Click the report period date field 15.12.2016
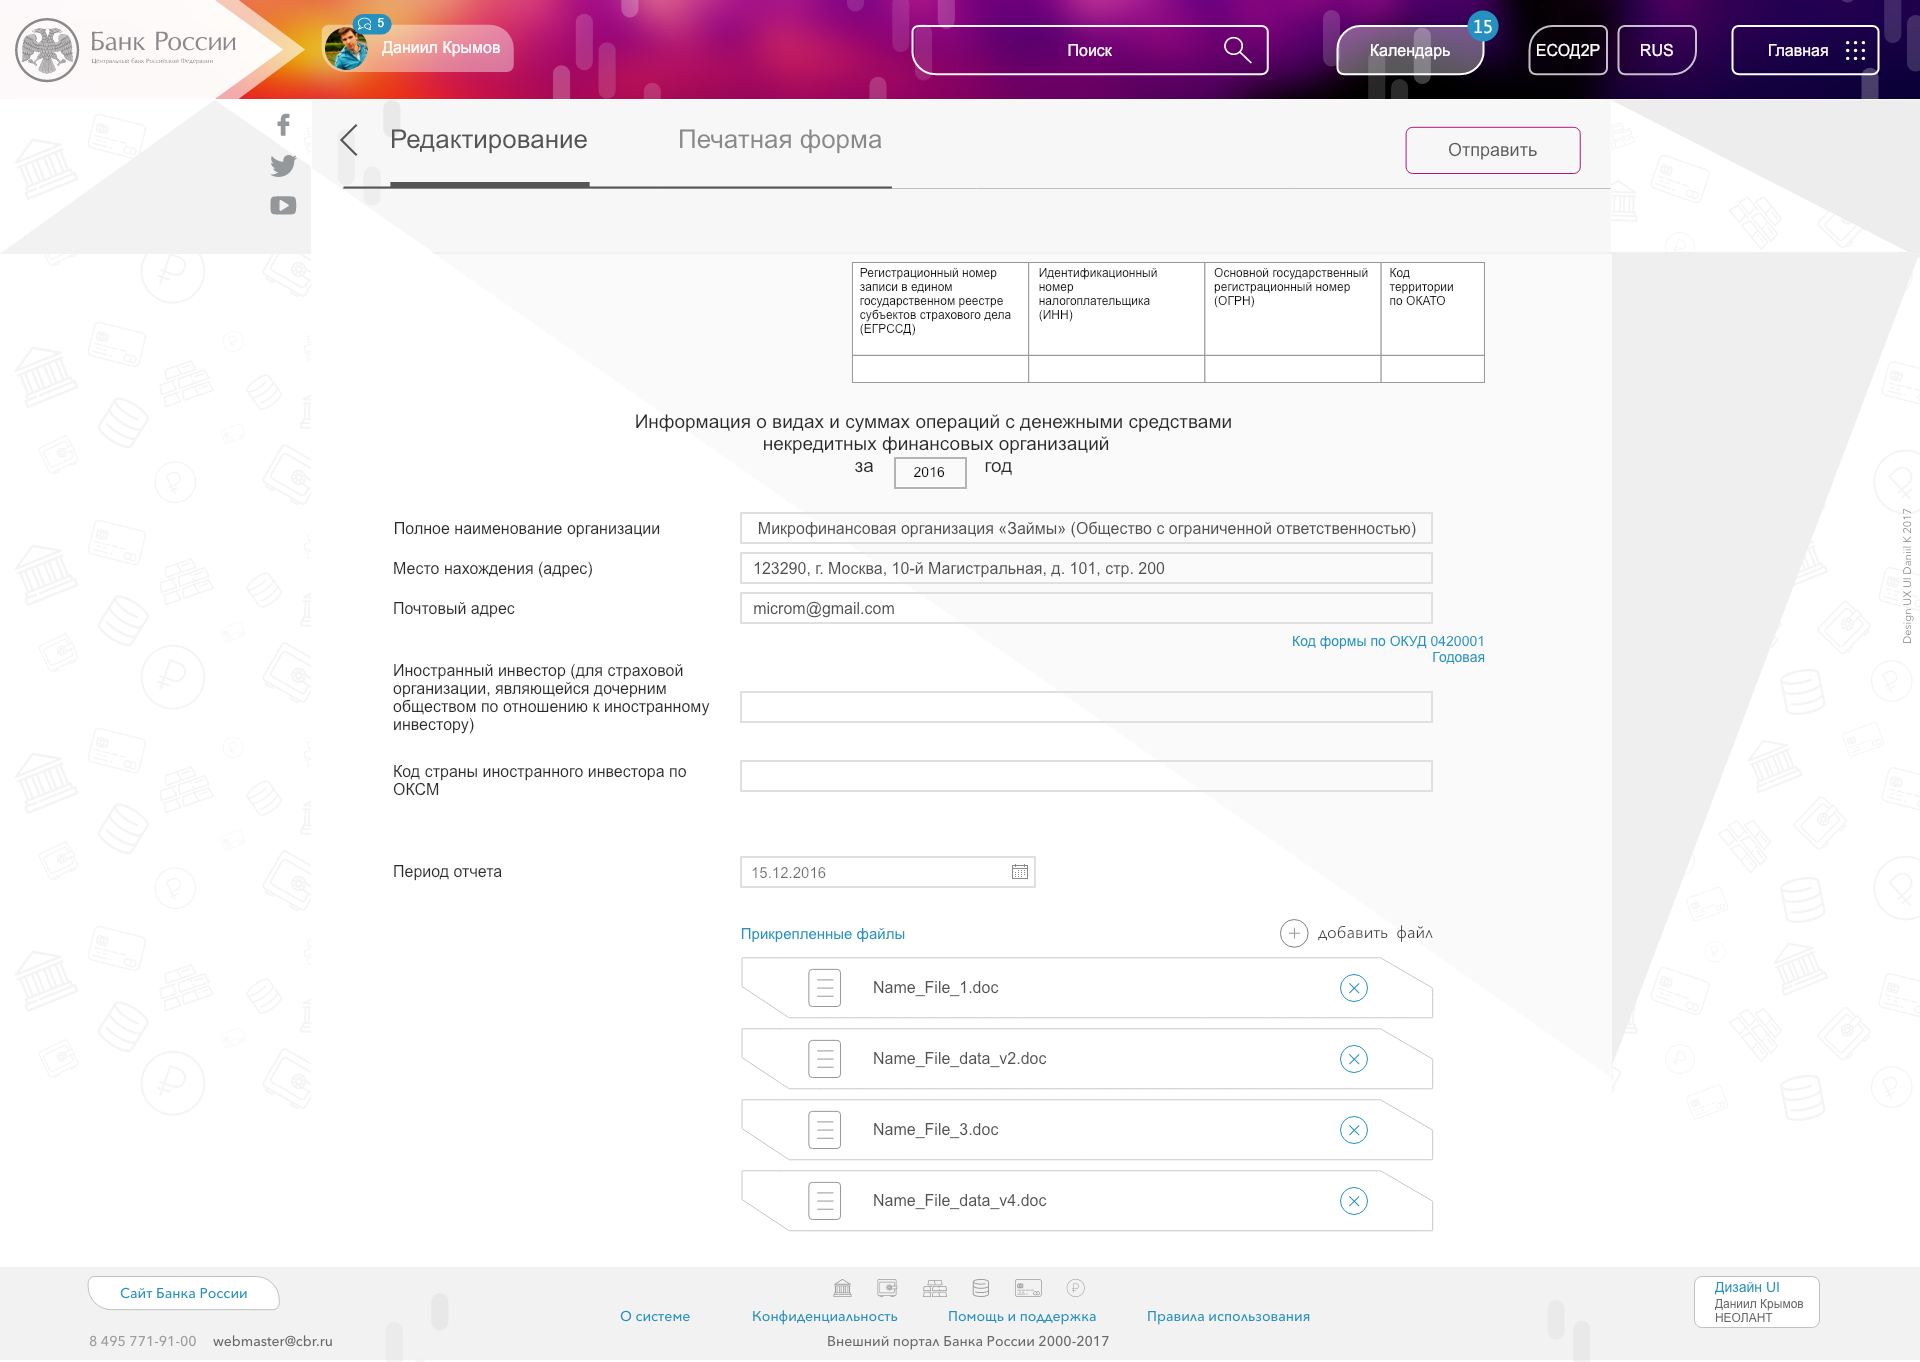Viewport: 1920px width, 1362px height. [887, 872]
